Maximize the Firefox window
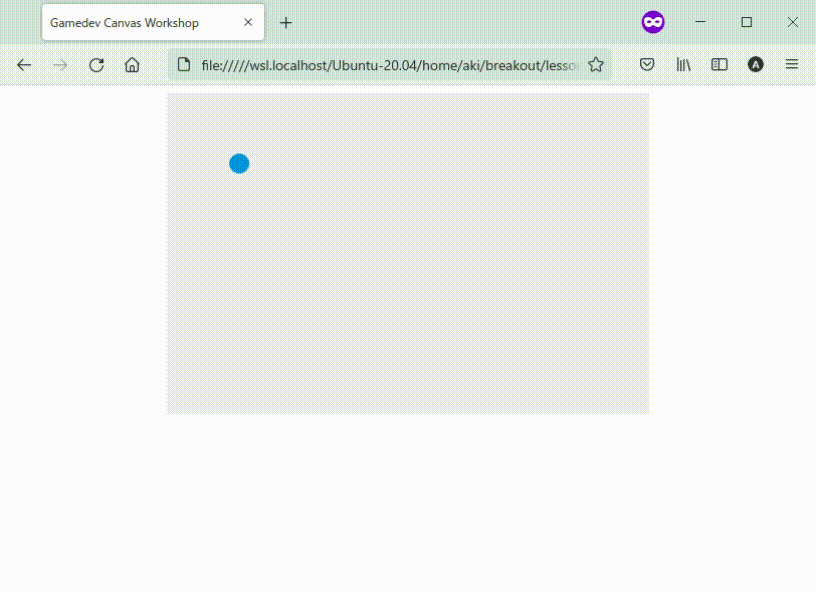 746,22
